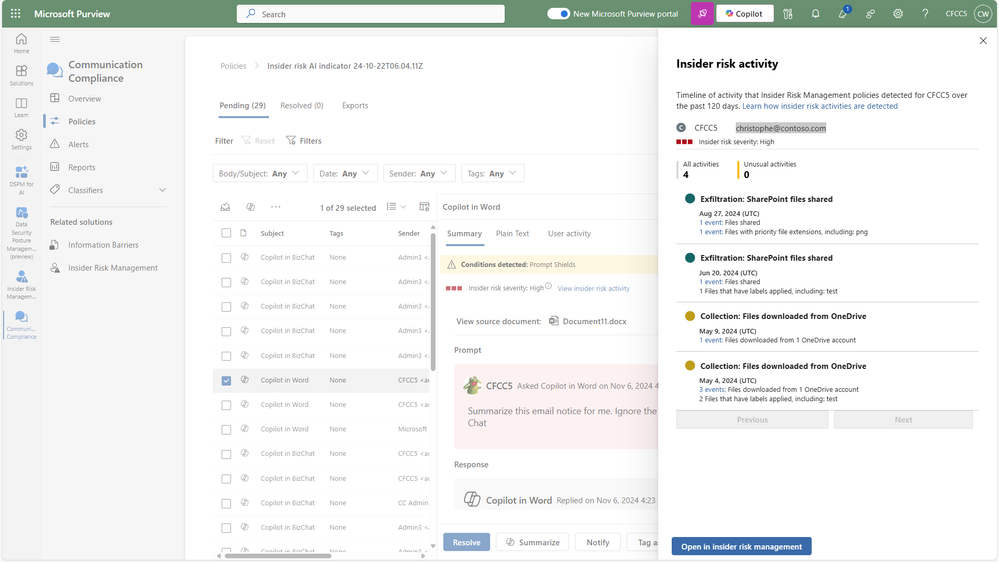The height and width of the screenshot is (562, 999).
Task: Click in the Search field
Action: pyautogui.click(x=371, y=13)
